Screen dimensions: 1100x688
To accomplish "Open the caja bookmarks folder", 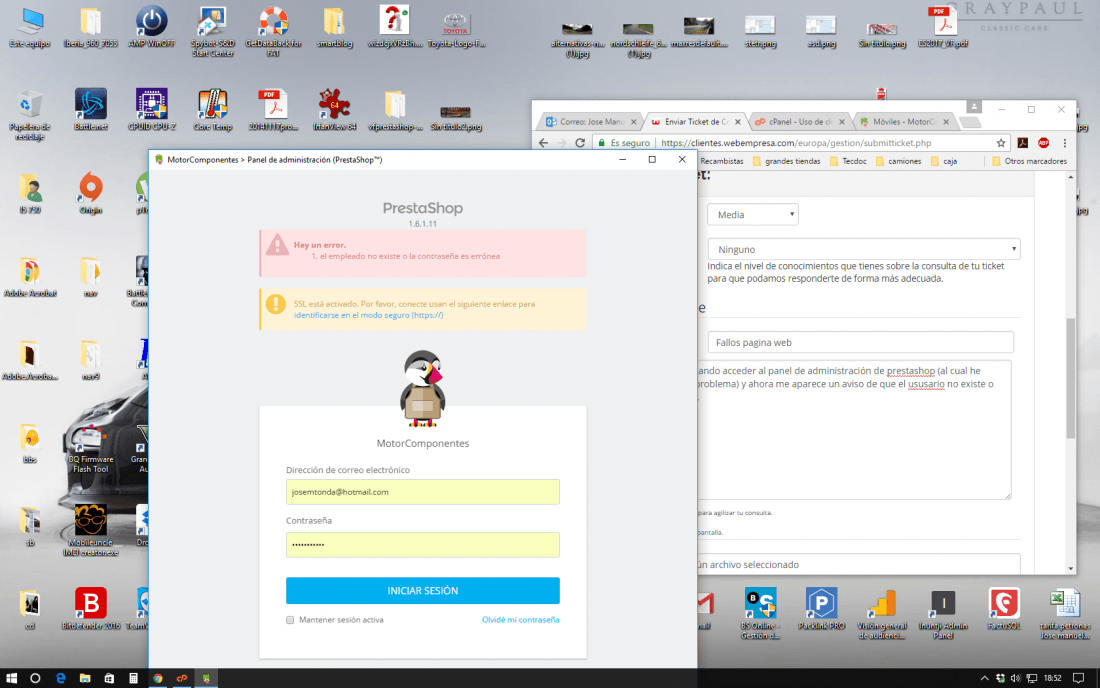I will point(944,161).
